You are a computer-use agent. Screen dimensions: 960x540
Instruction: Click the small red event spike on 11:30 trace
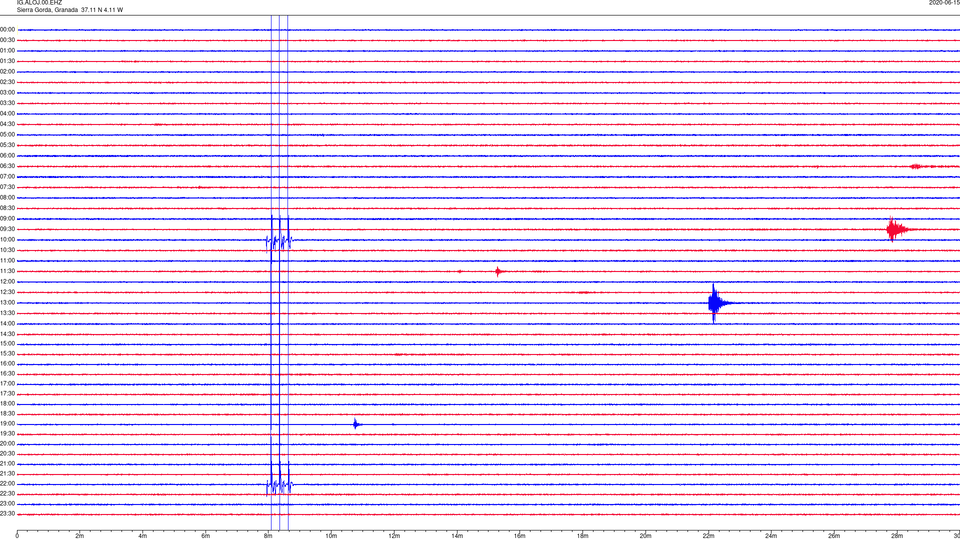498,271
